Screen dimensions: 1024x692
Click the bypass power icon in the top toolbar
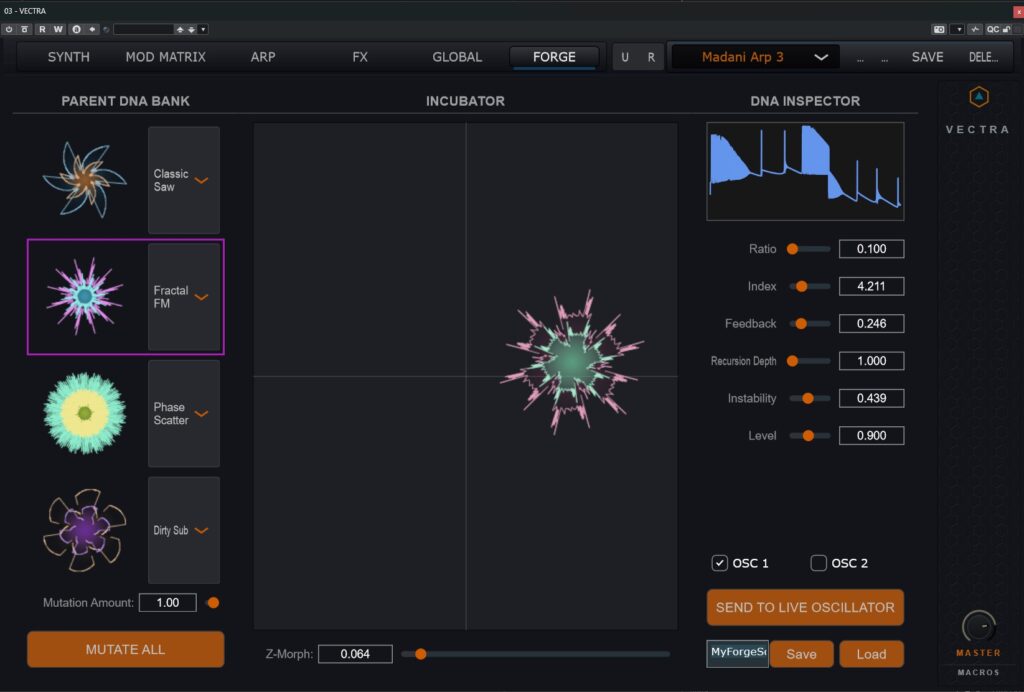[8, 29]
